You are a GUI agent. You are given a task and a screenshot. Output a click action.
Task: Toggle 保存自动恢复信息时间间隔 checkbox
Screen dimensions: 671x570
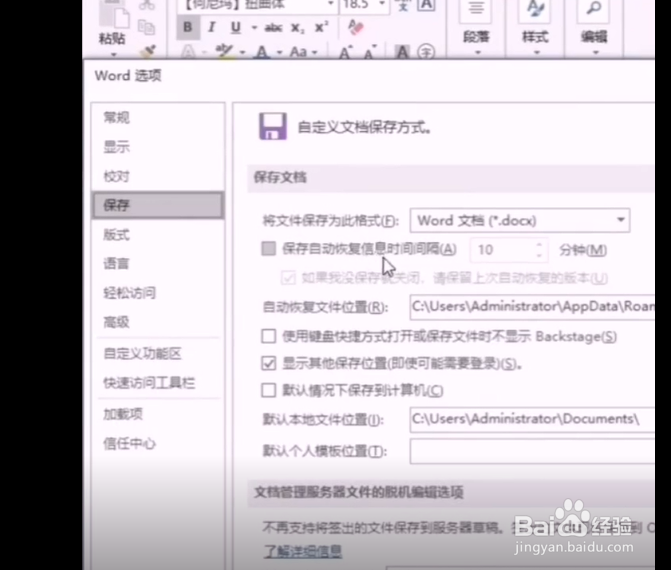coord(268,249)
